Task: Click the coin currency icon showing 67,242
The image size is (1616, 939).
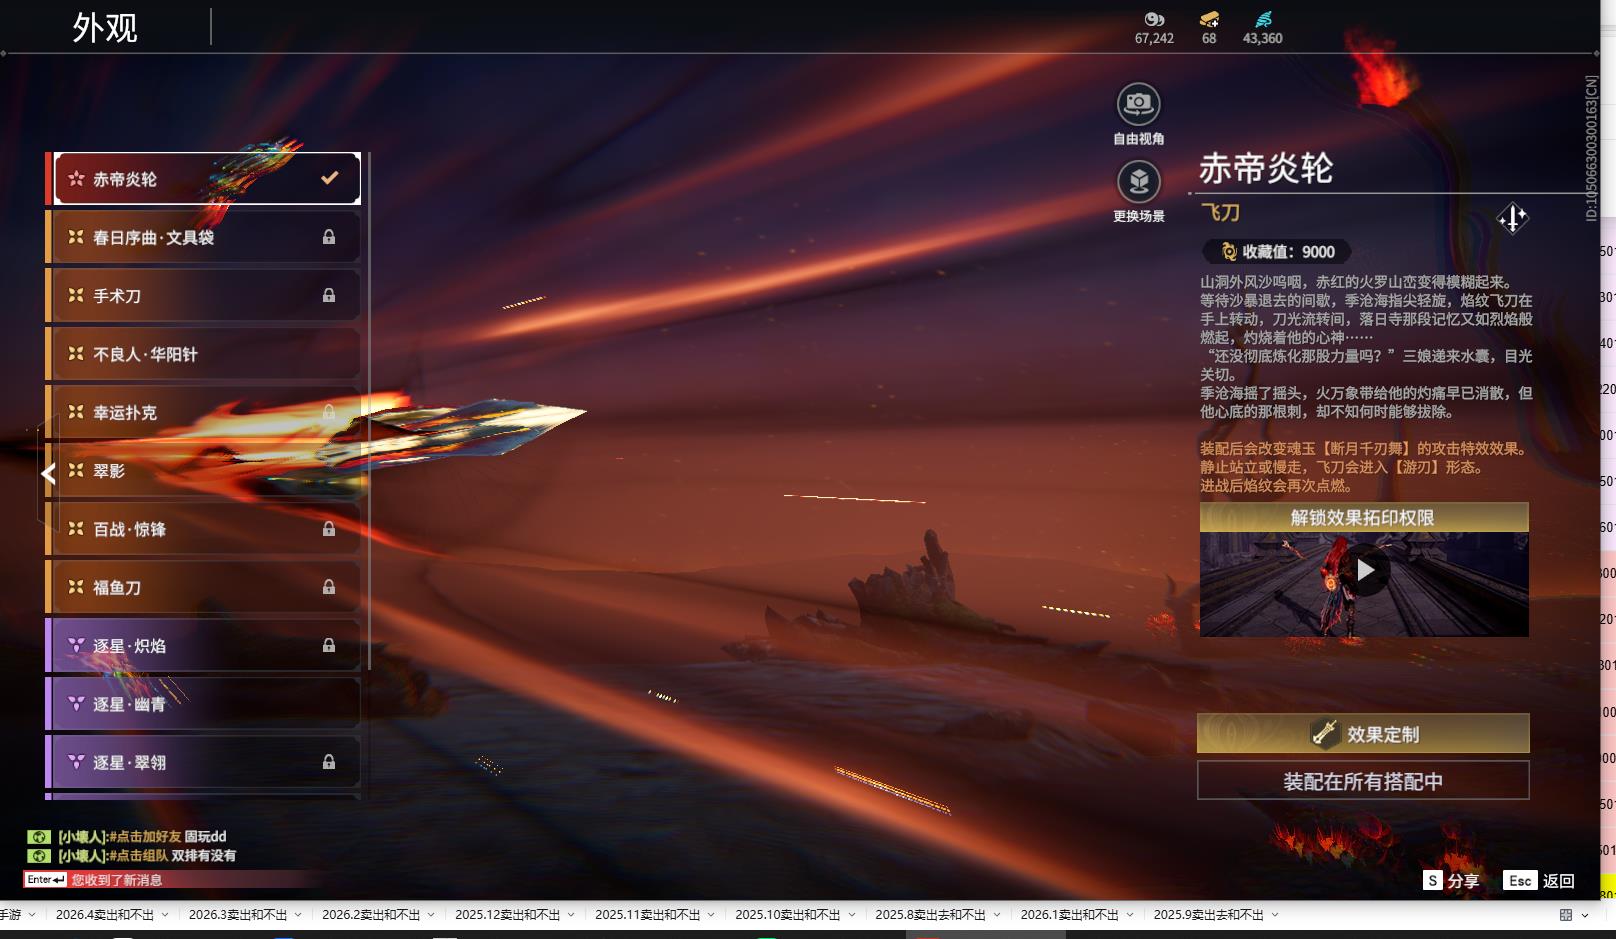Action: (1157, 17)
